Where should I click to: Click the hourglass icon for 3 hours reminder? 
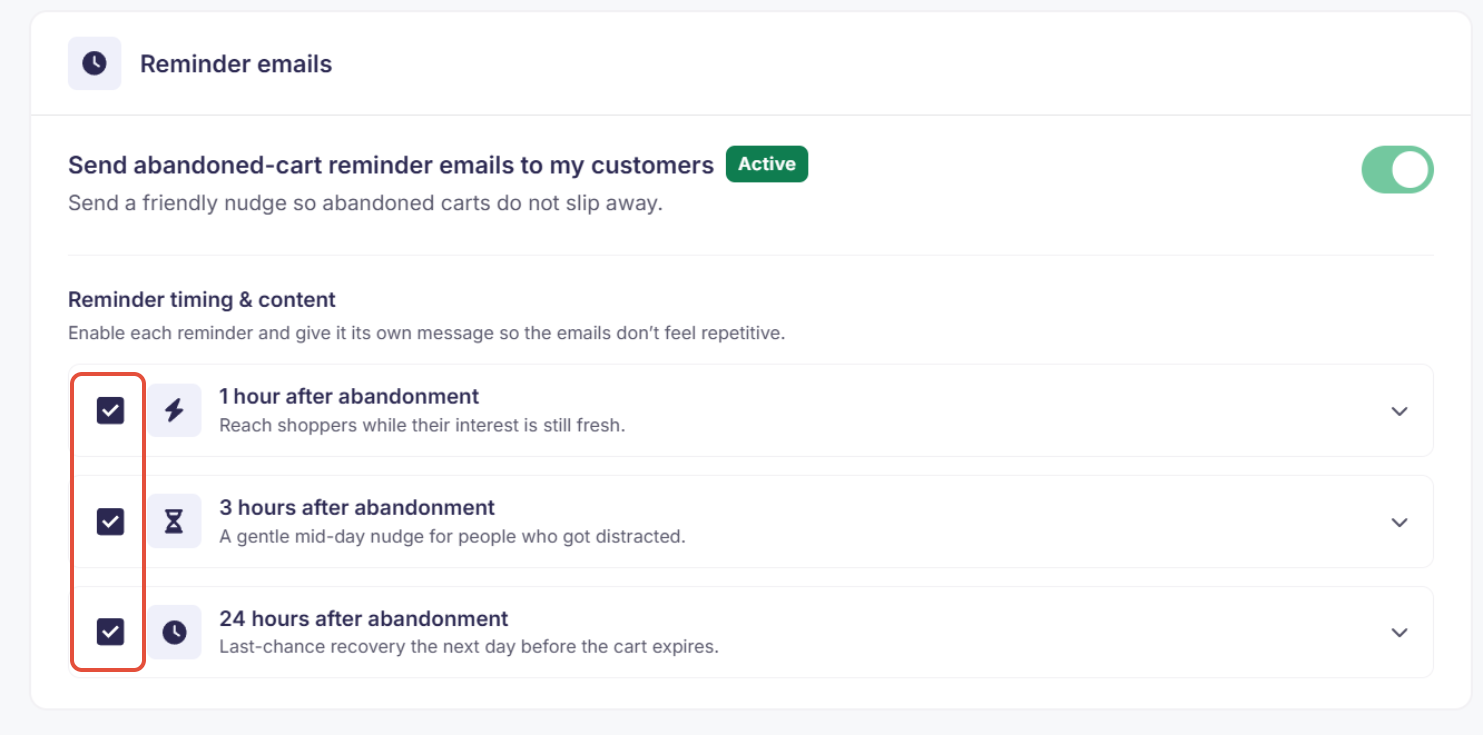click(x=175, y=521)
